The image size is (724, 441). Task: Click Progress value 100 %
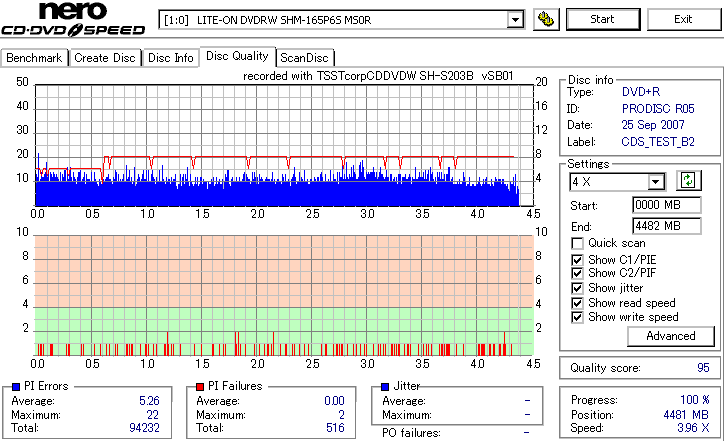tap(695, 400)
